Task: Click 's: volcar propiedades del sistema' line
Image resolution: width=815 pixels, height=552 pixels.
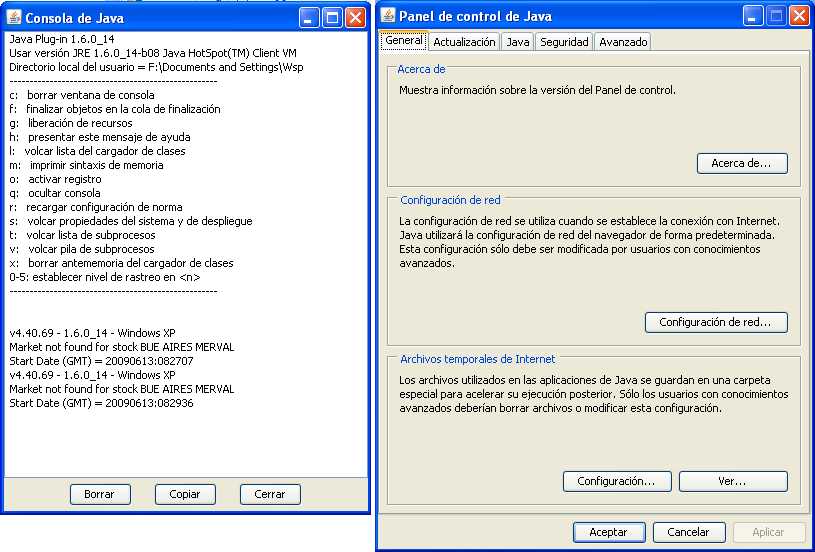Action: [131, 221]
